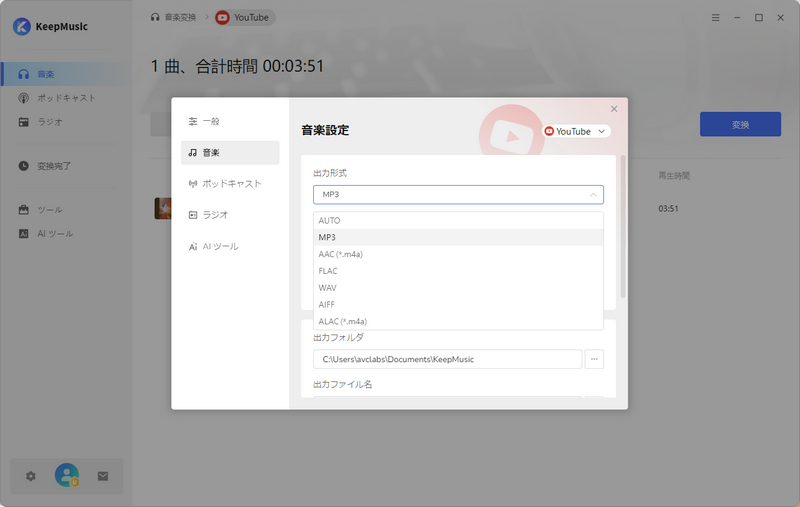
Task: Click the 音楽変換 breadcrumb
Action: coord(180,17)
